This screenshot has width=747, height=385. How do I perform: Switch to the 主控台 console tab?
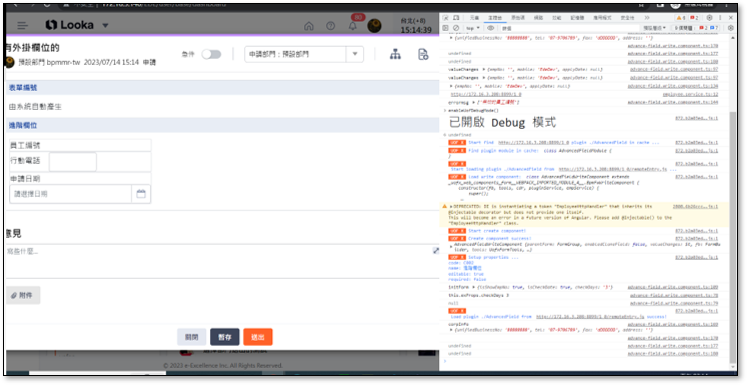coord(495,18)
